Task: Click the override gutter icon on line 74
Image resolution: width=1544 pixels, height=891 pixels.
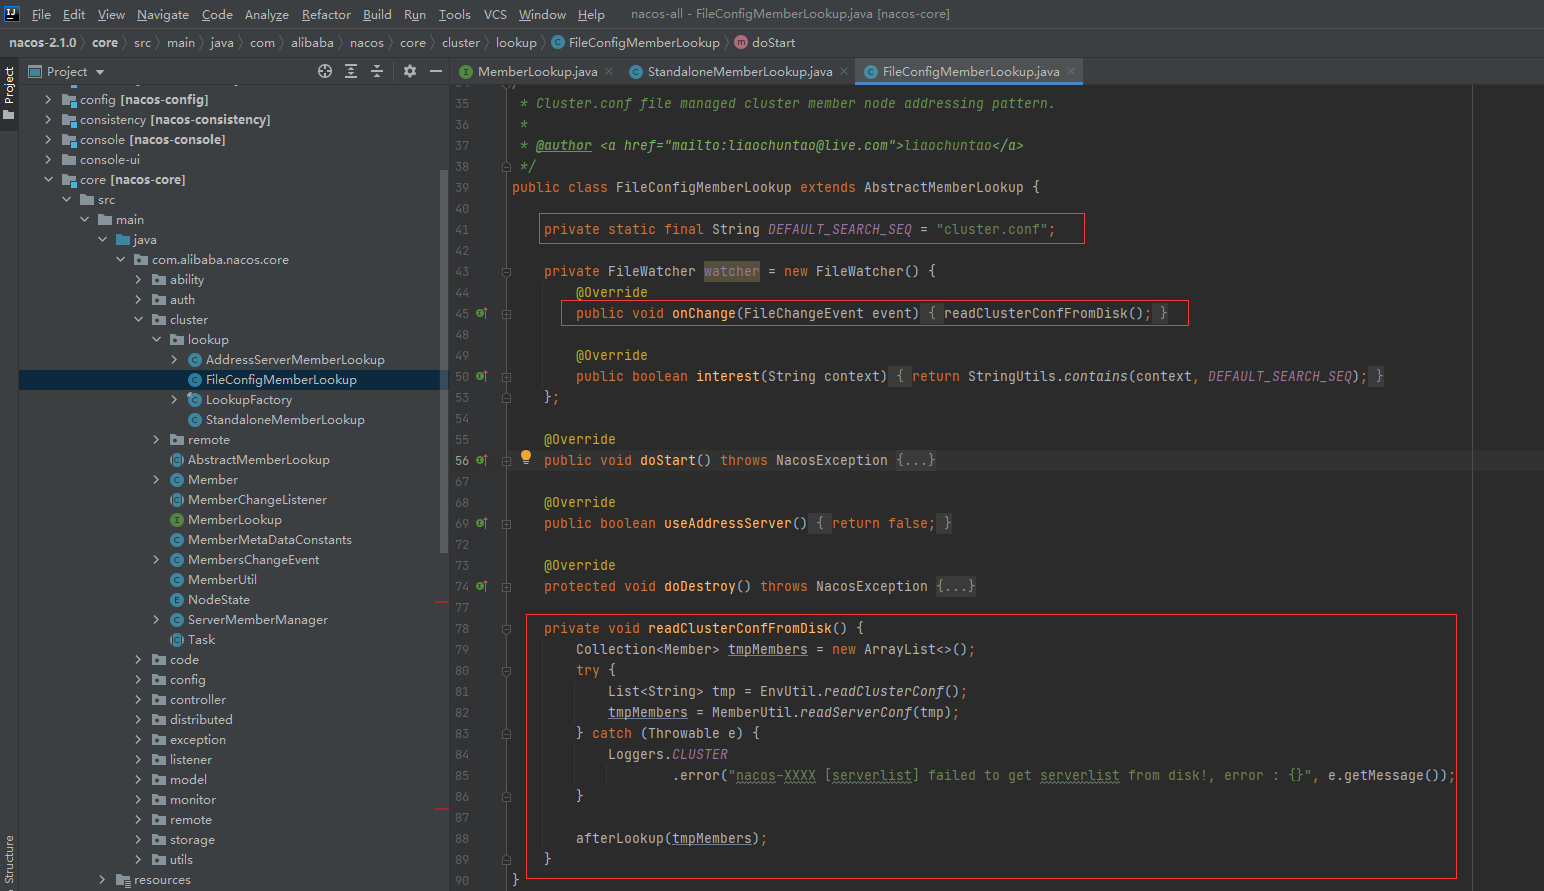Action: coord(482,586)
